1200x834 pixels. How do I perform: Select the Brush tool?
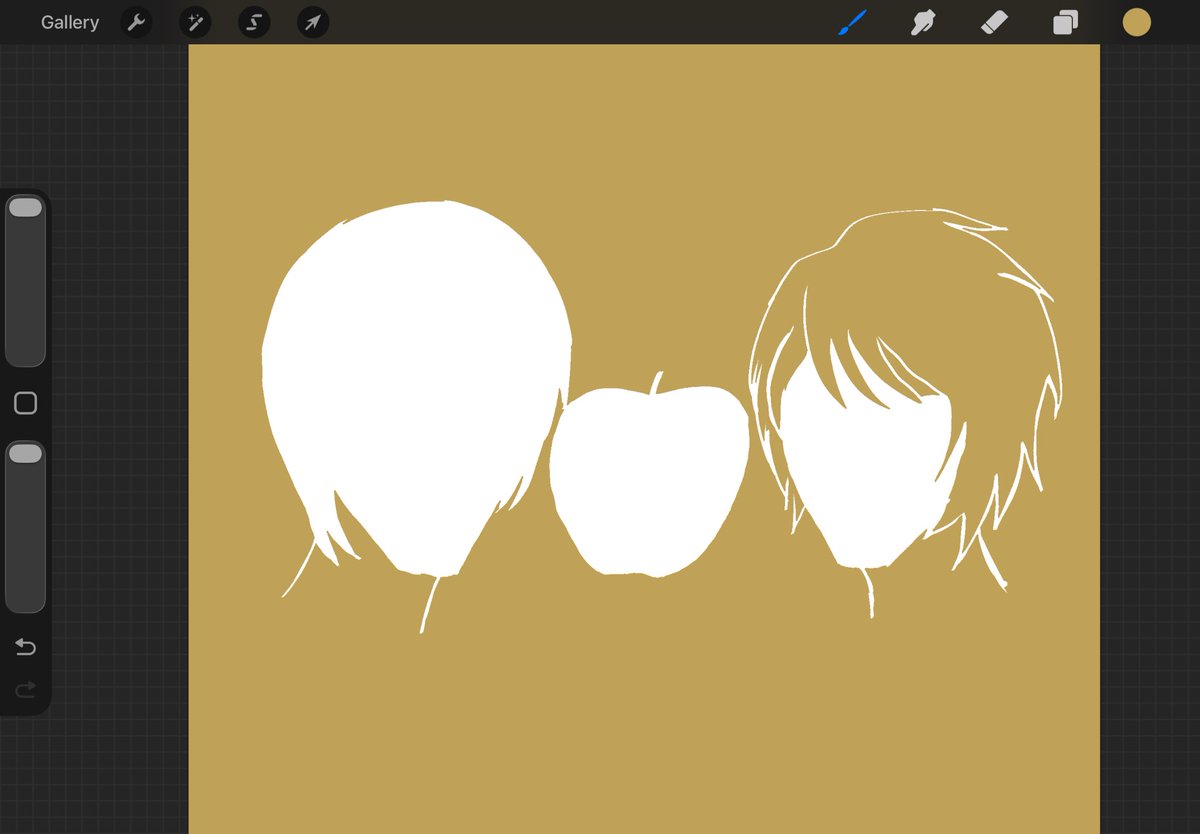(x=853, y=22)
